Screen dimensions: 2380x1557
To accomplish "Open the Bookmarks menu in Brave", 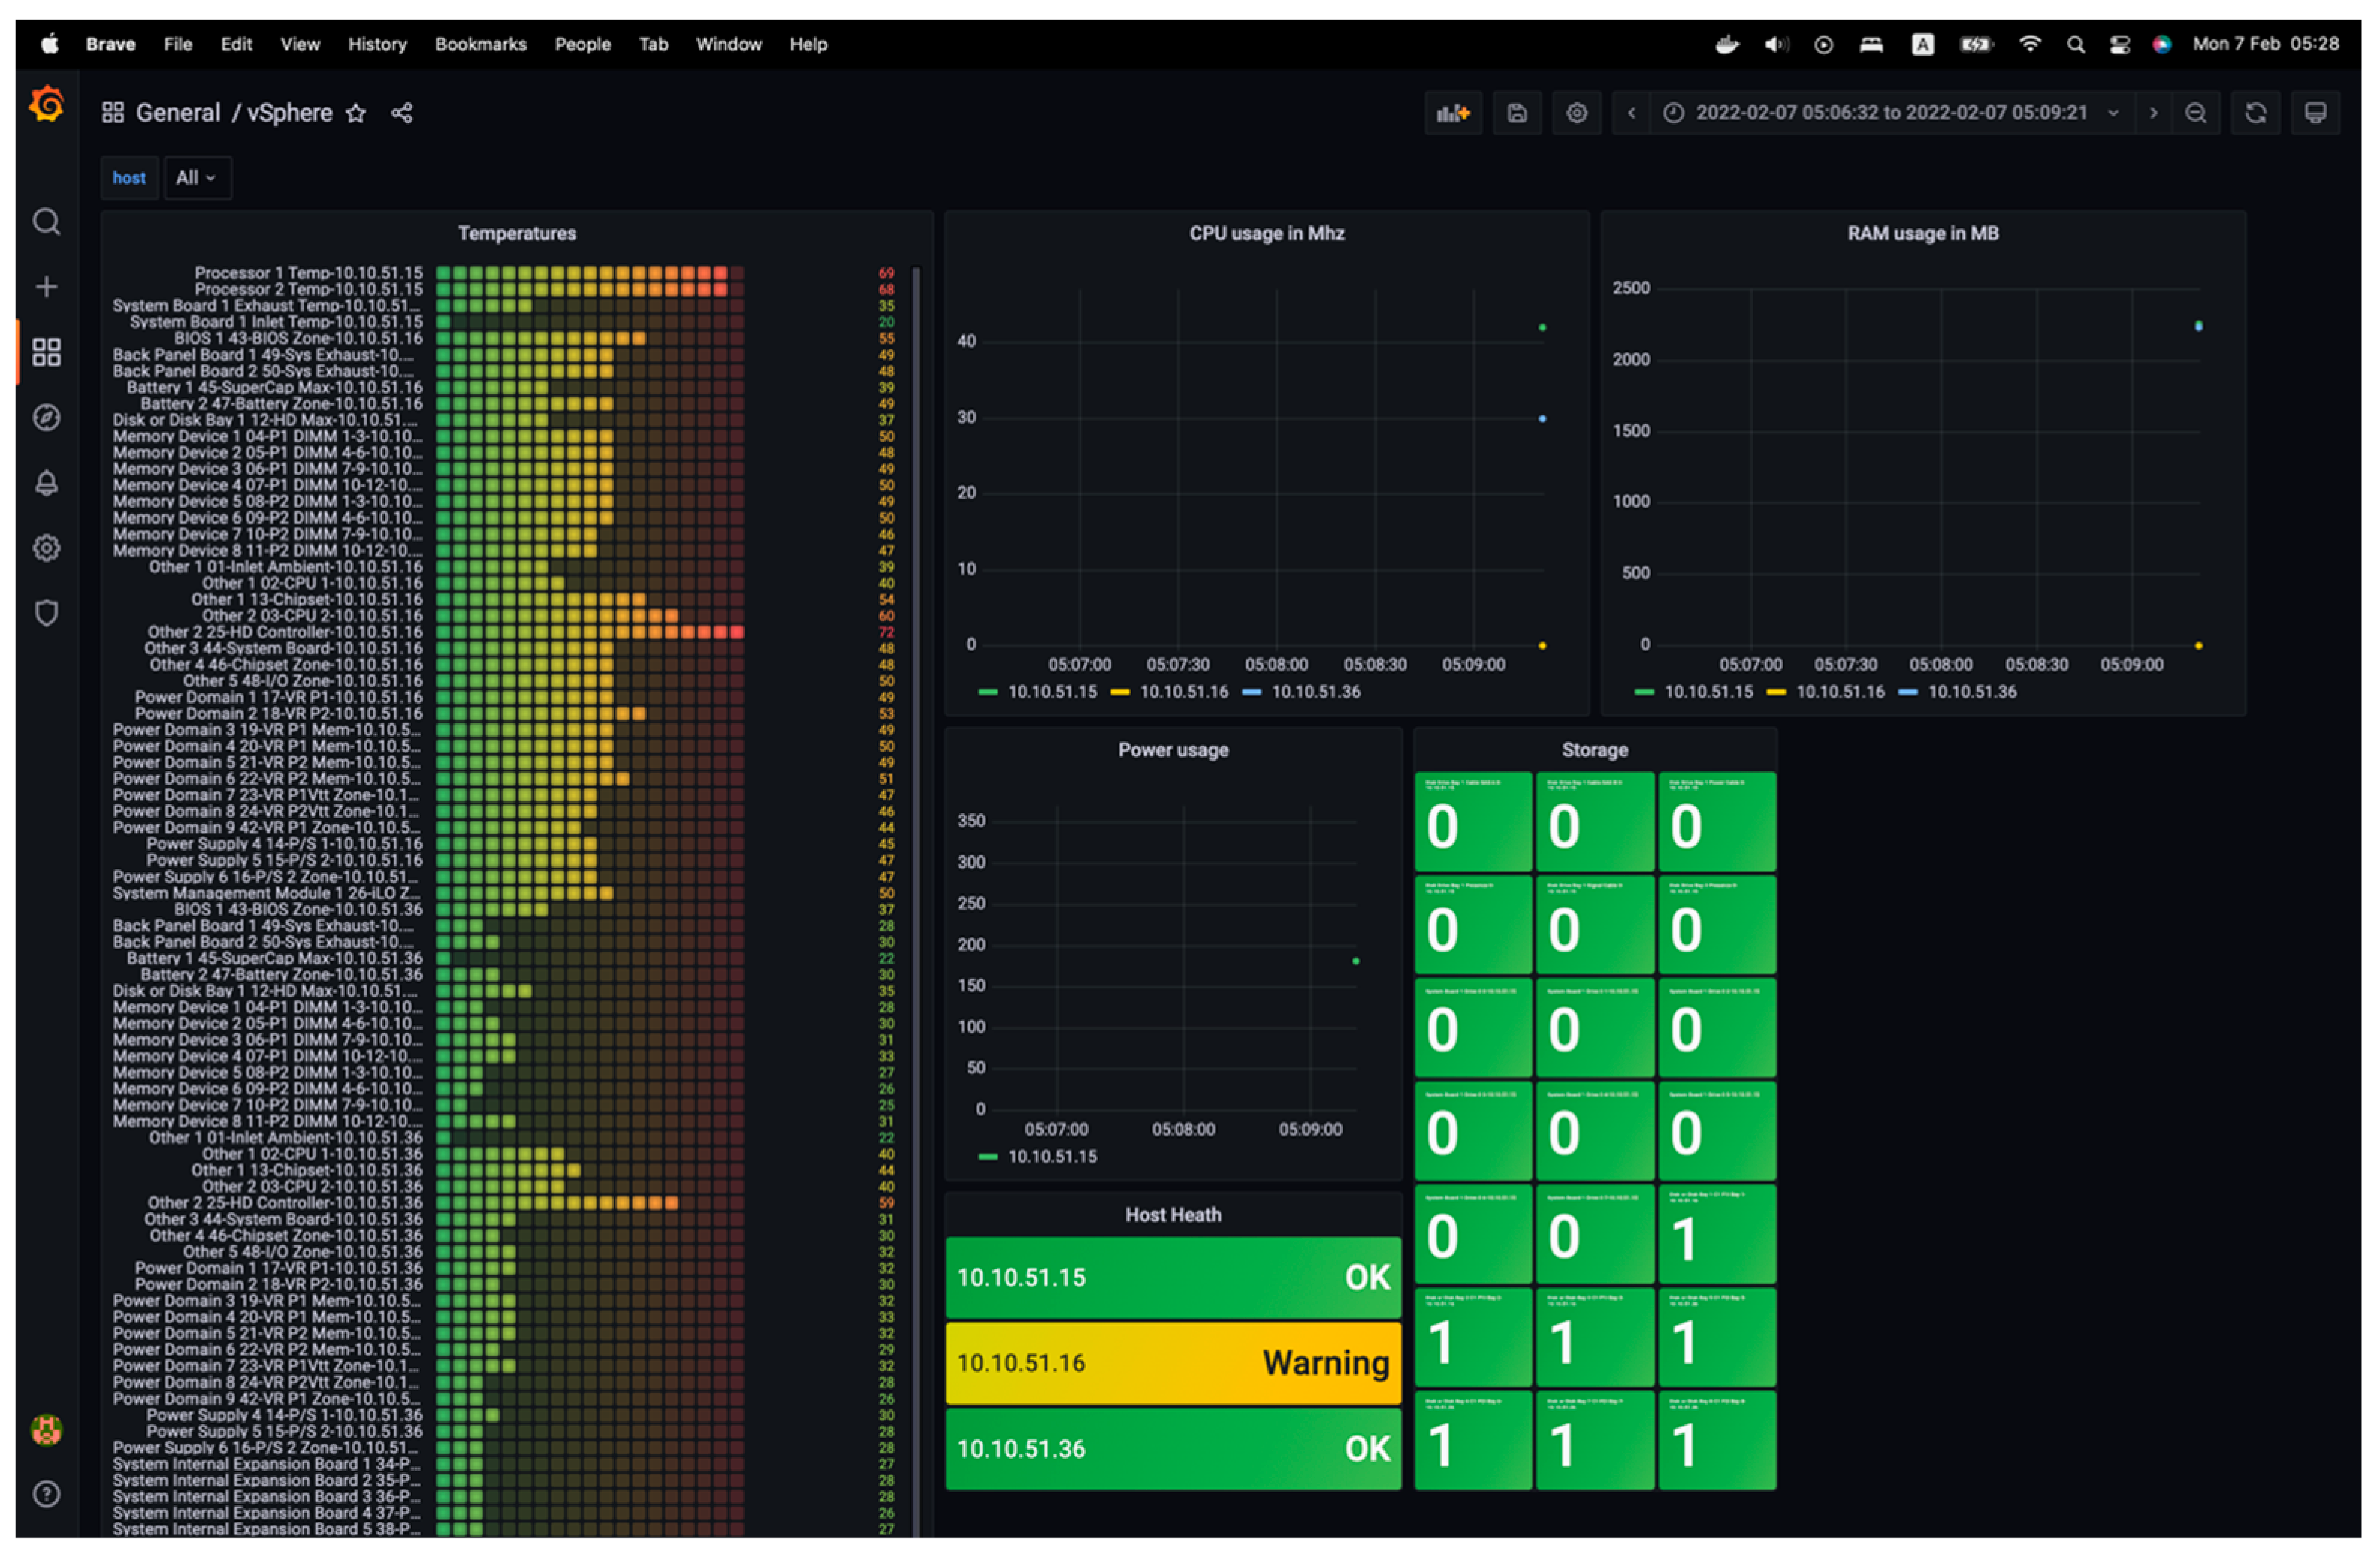I will [x=480, y=44].
